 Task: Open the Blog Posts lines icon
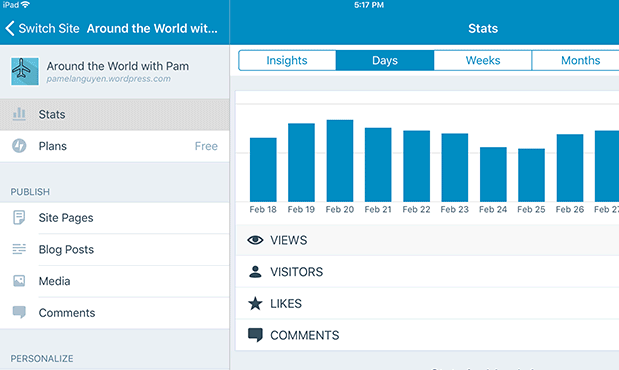(19, 249)
